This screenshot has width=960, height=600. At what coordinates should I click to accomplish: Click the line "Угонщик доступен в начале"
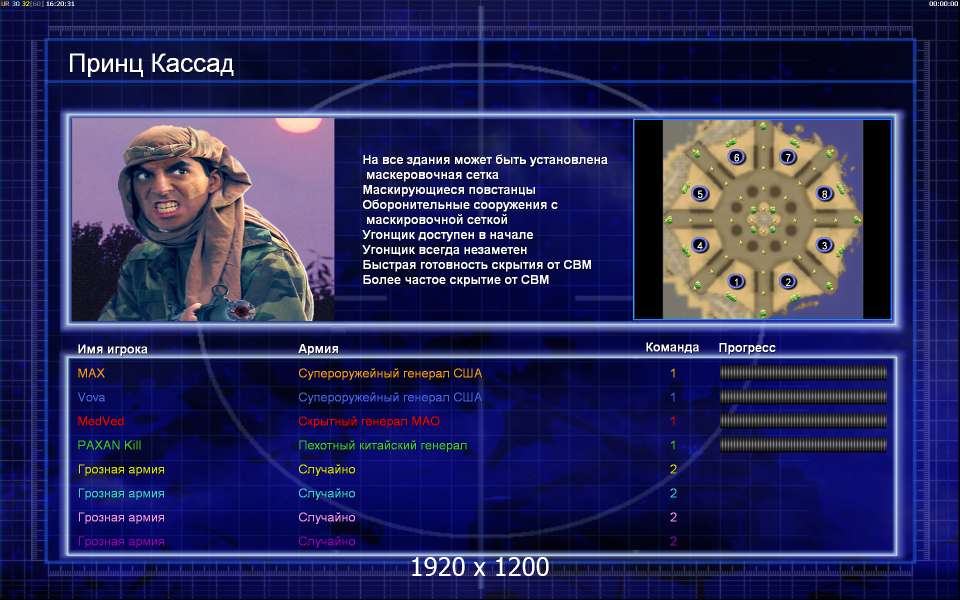[x=448, y=234]
